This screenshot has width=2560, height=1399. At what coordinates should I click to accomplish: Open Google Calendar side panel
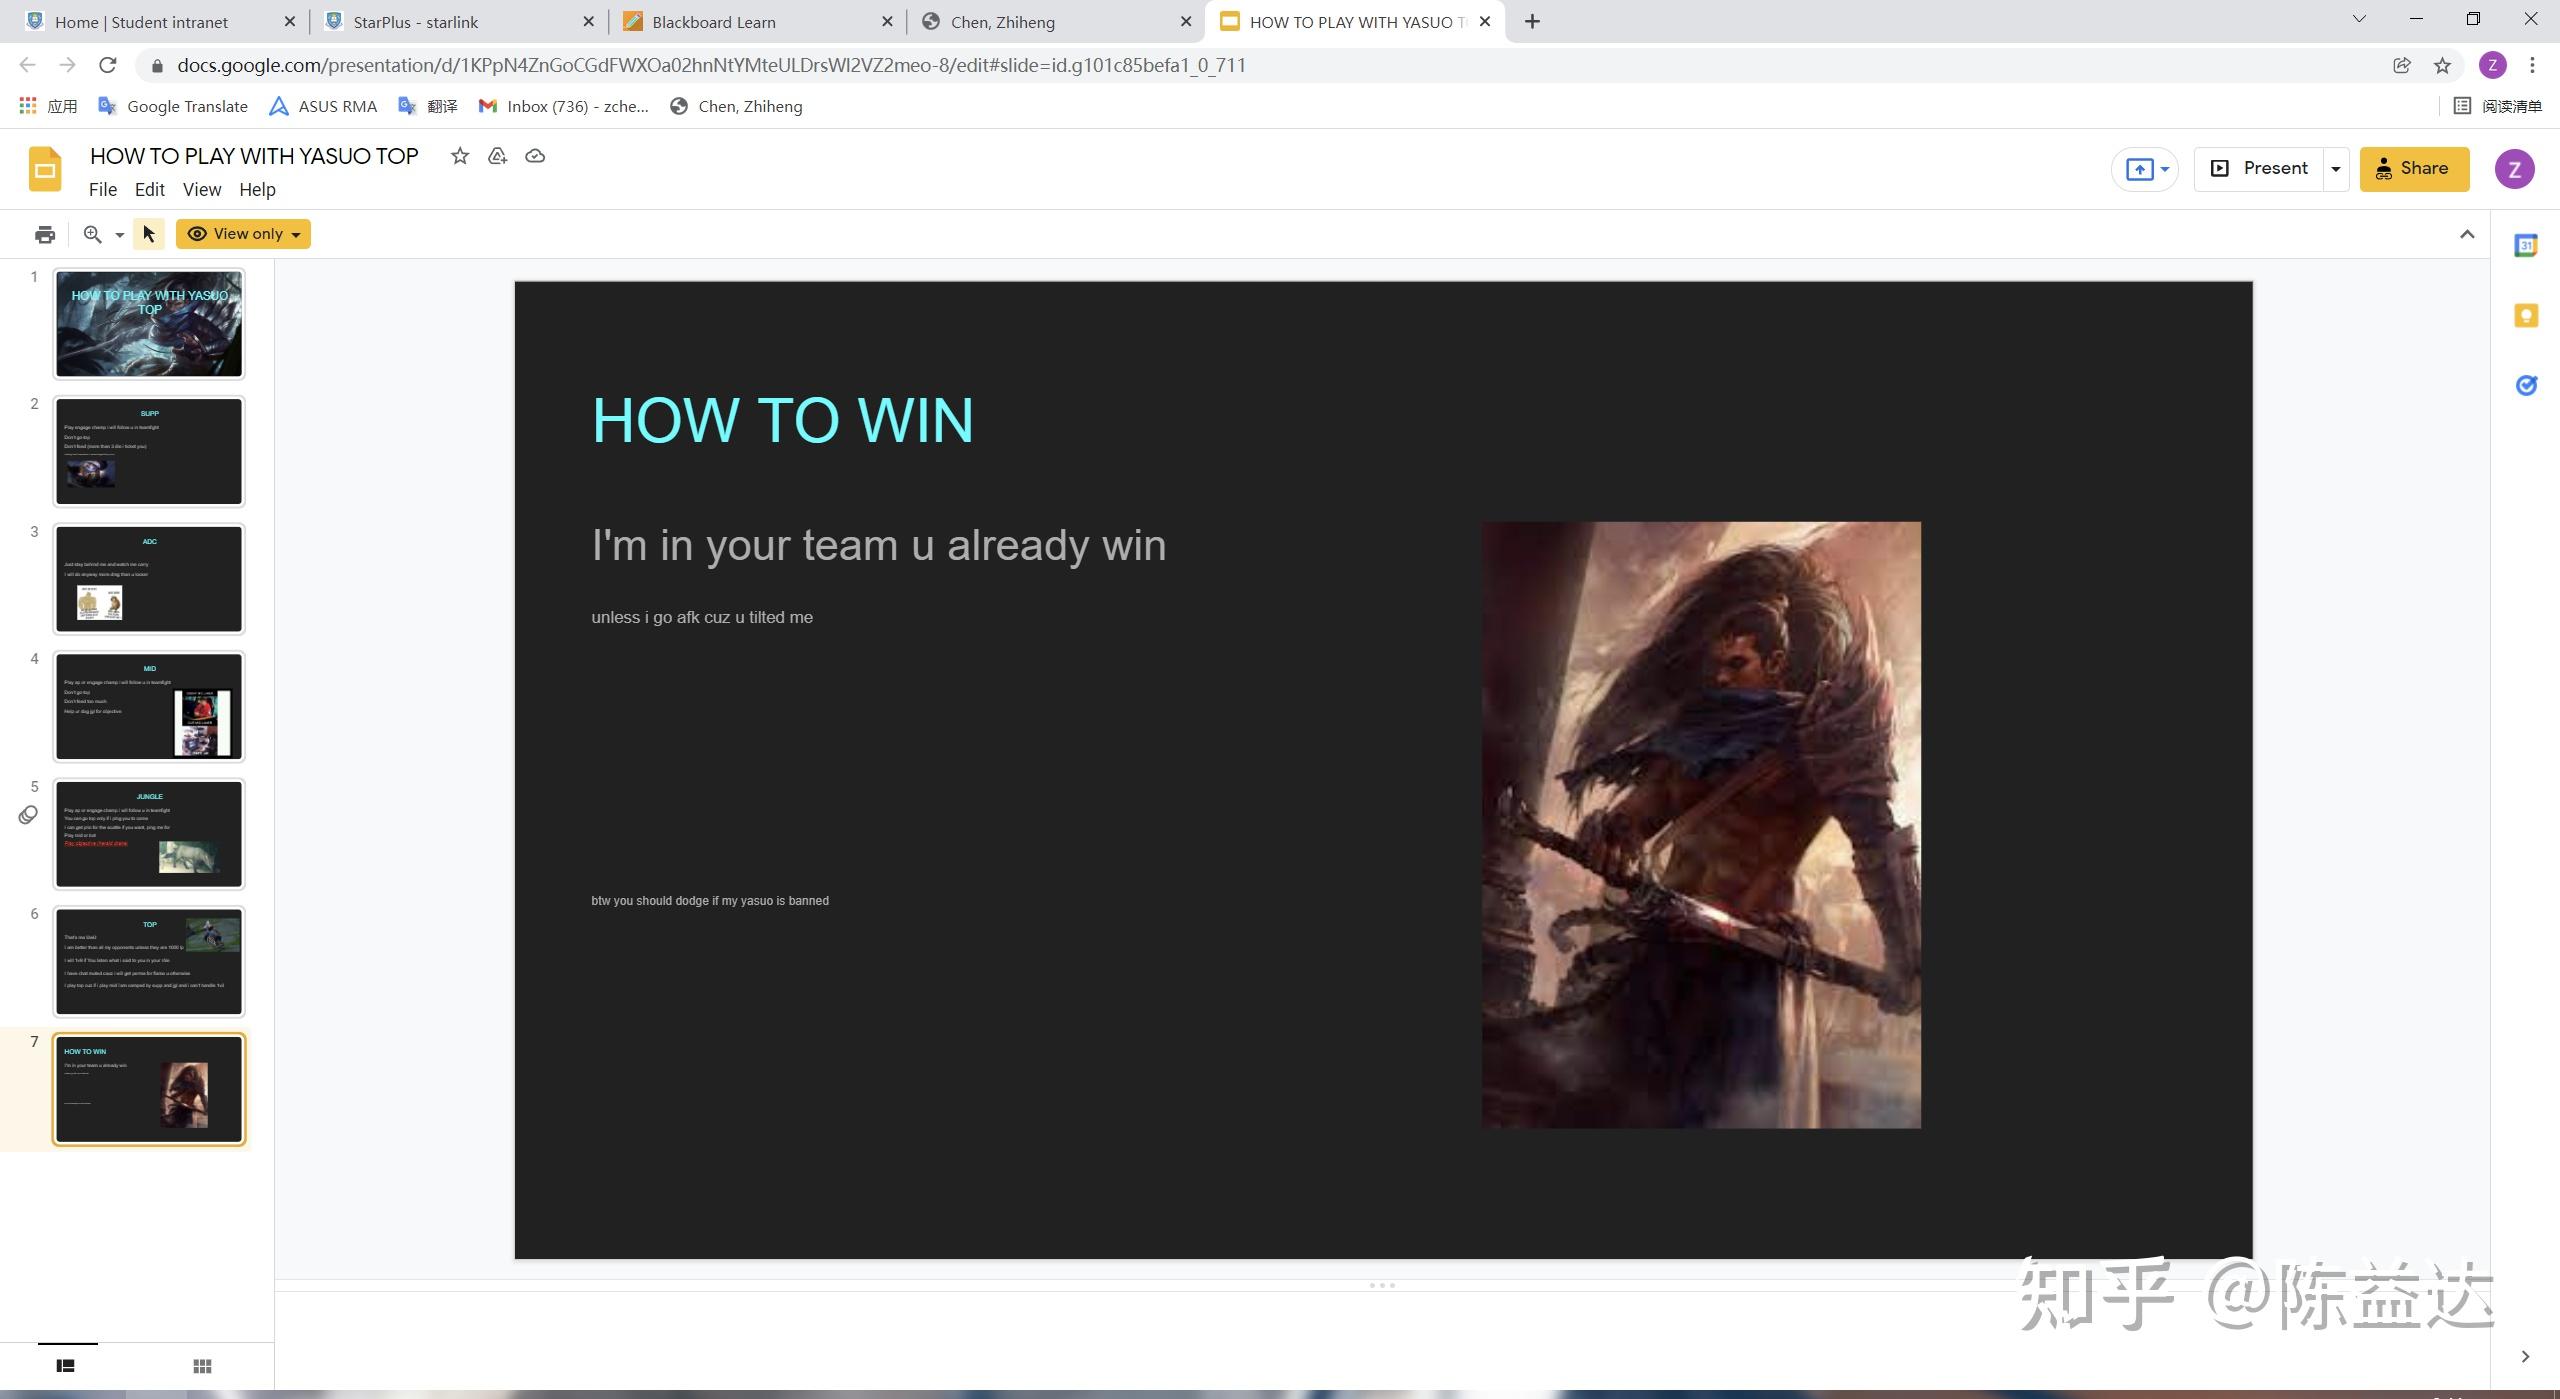(x=2526, y=245)
